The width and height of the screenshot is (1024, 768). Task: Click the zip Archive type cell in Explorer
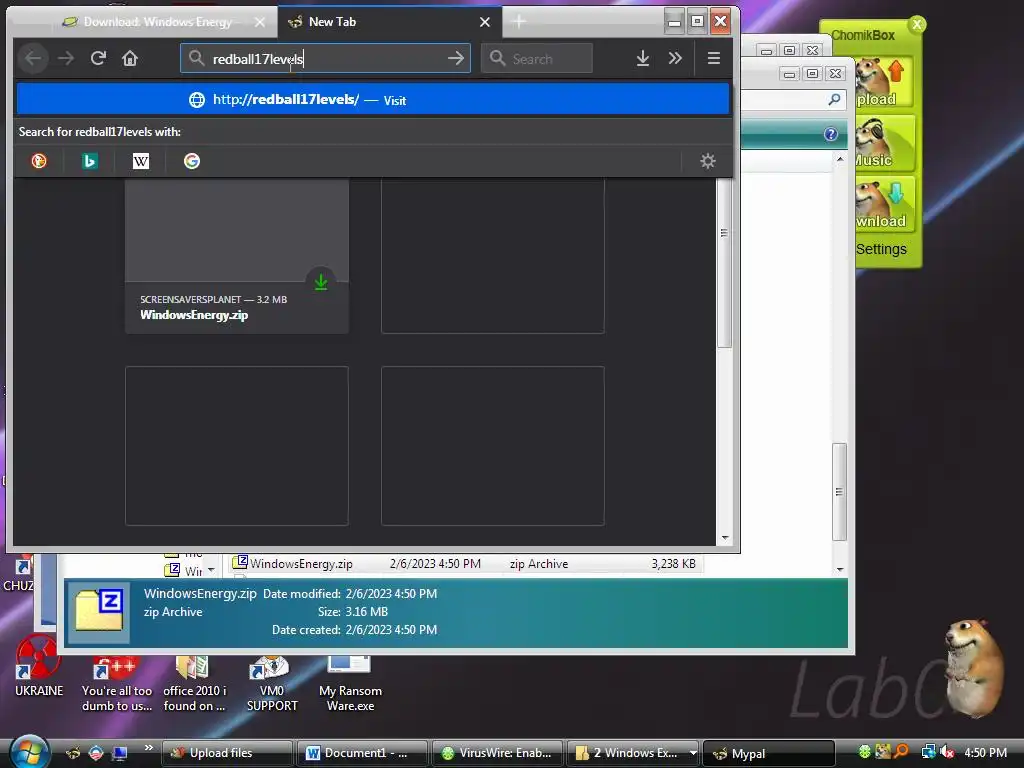tap(539, 564)
